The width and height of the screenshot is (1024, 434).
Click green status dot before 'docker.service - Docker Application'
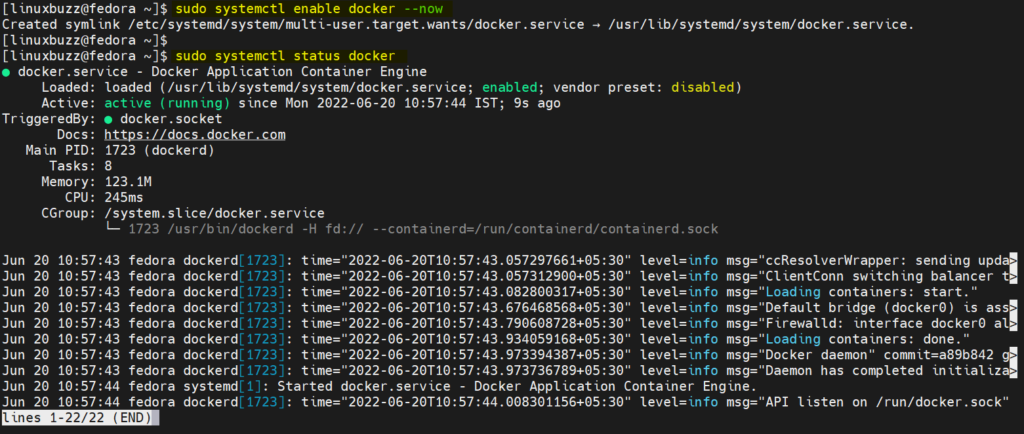[6, 72]
